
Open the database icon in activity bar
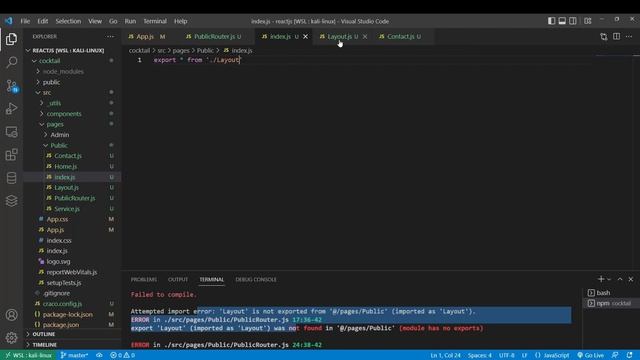[x=11, y=178]
